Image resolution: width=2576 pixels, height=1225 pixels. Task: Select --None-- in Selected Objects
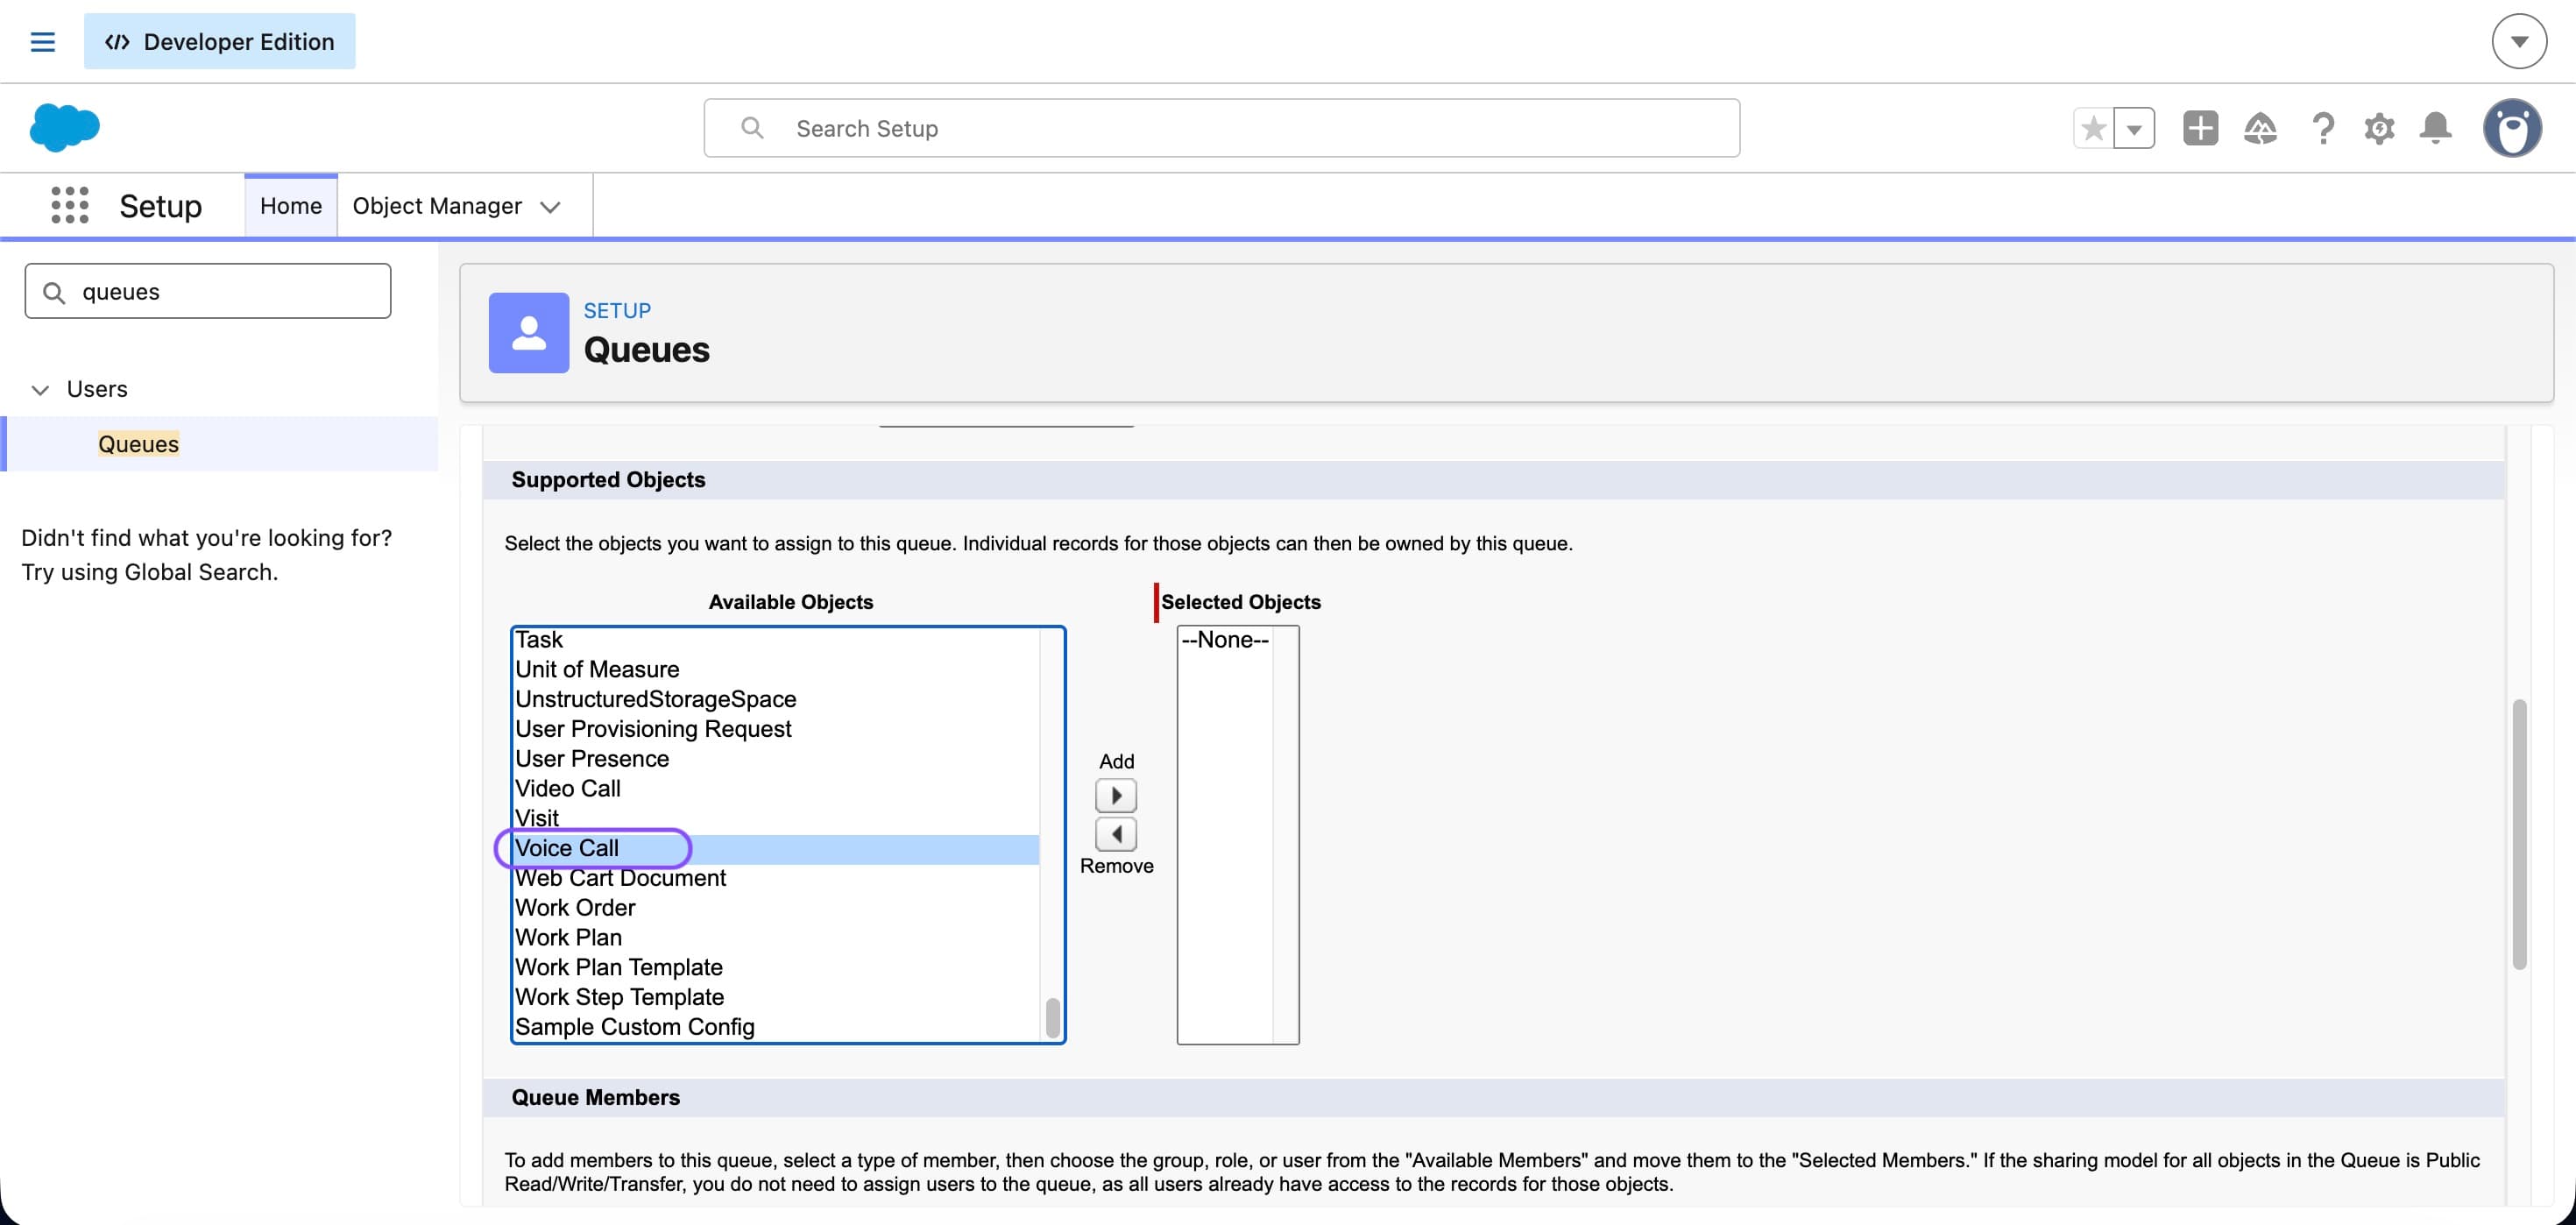1225,640
